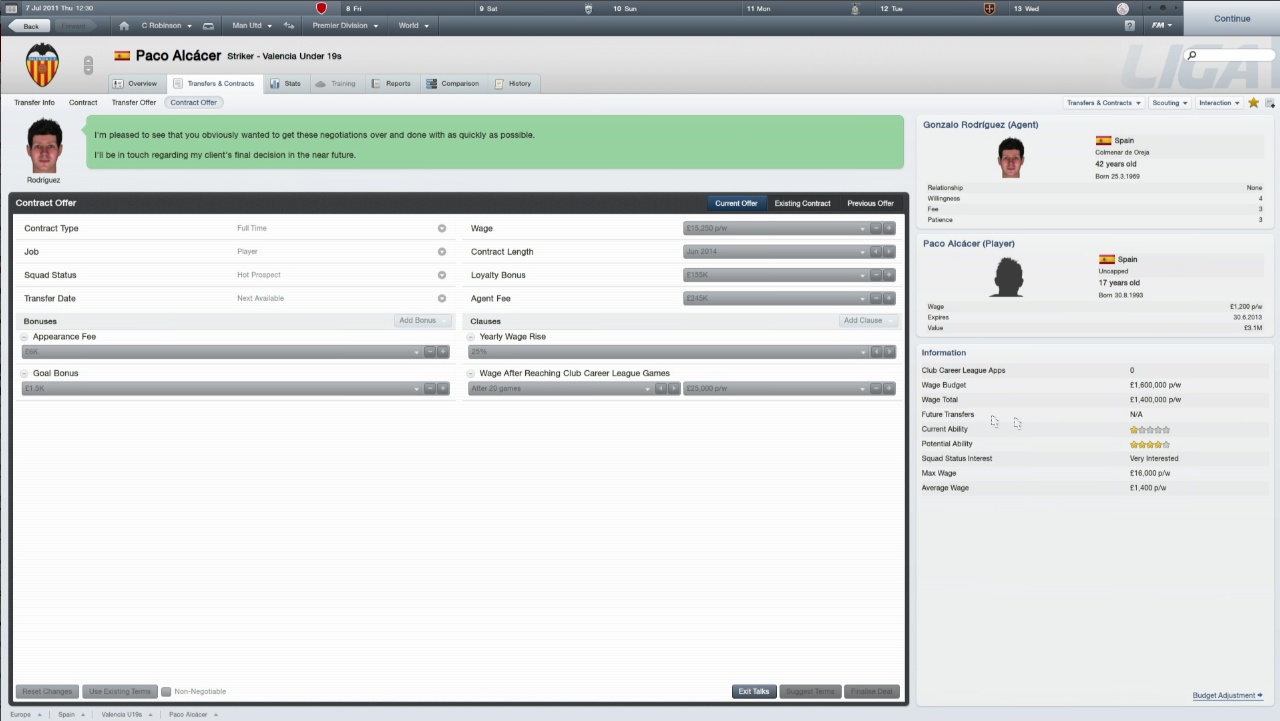Click the help question mark icon

[x=1129, y=25]
